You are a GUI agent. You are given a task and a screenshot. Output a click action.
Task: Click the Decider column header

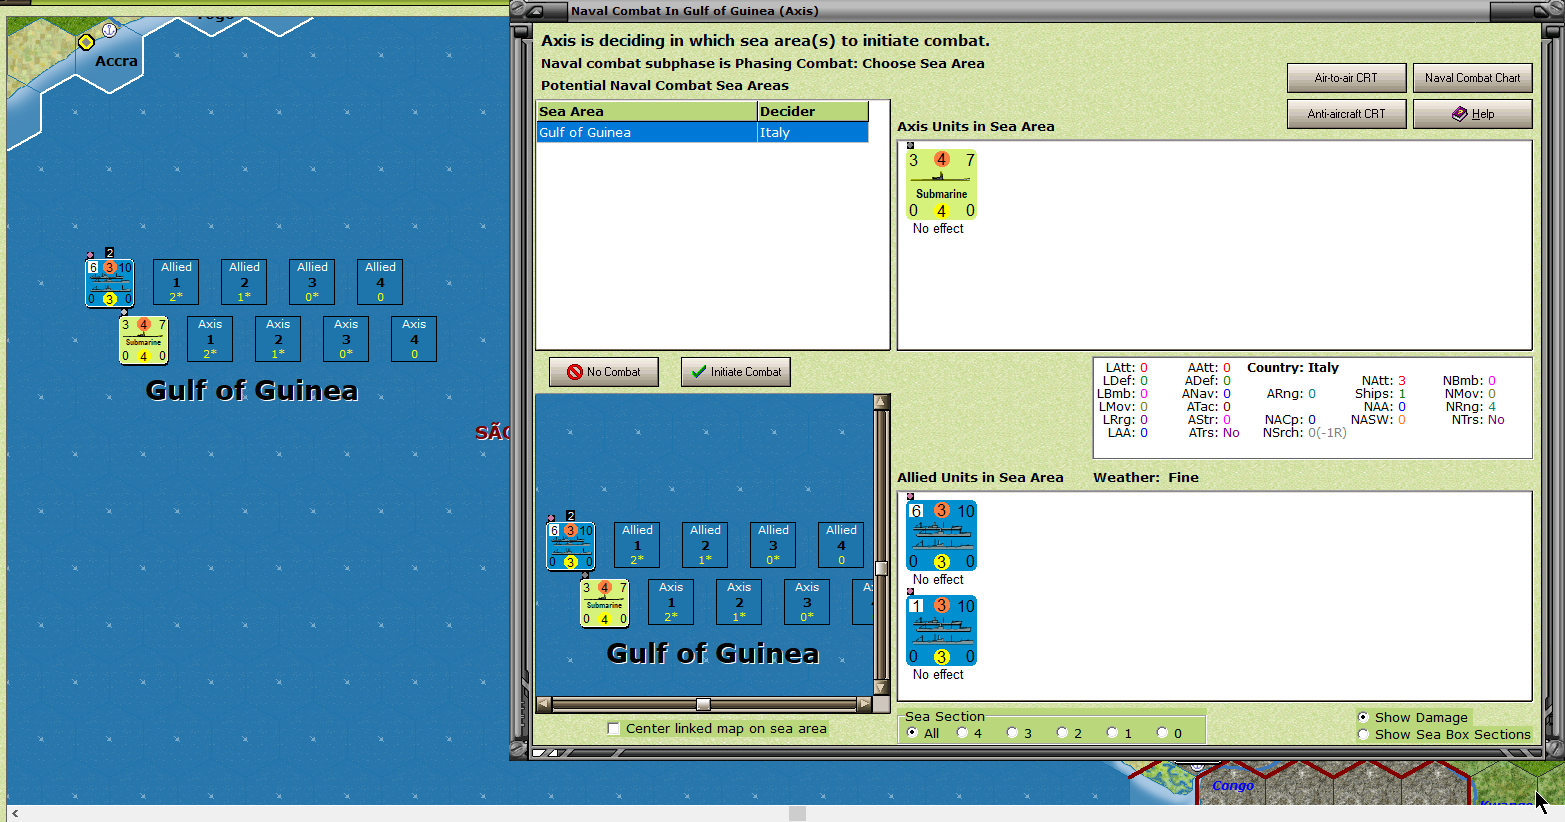(813, 111)
